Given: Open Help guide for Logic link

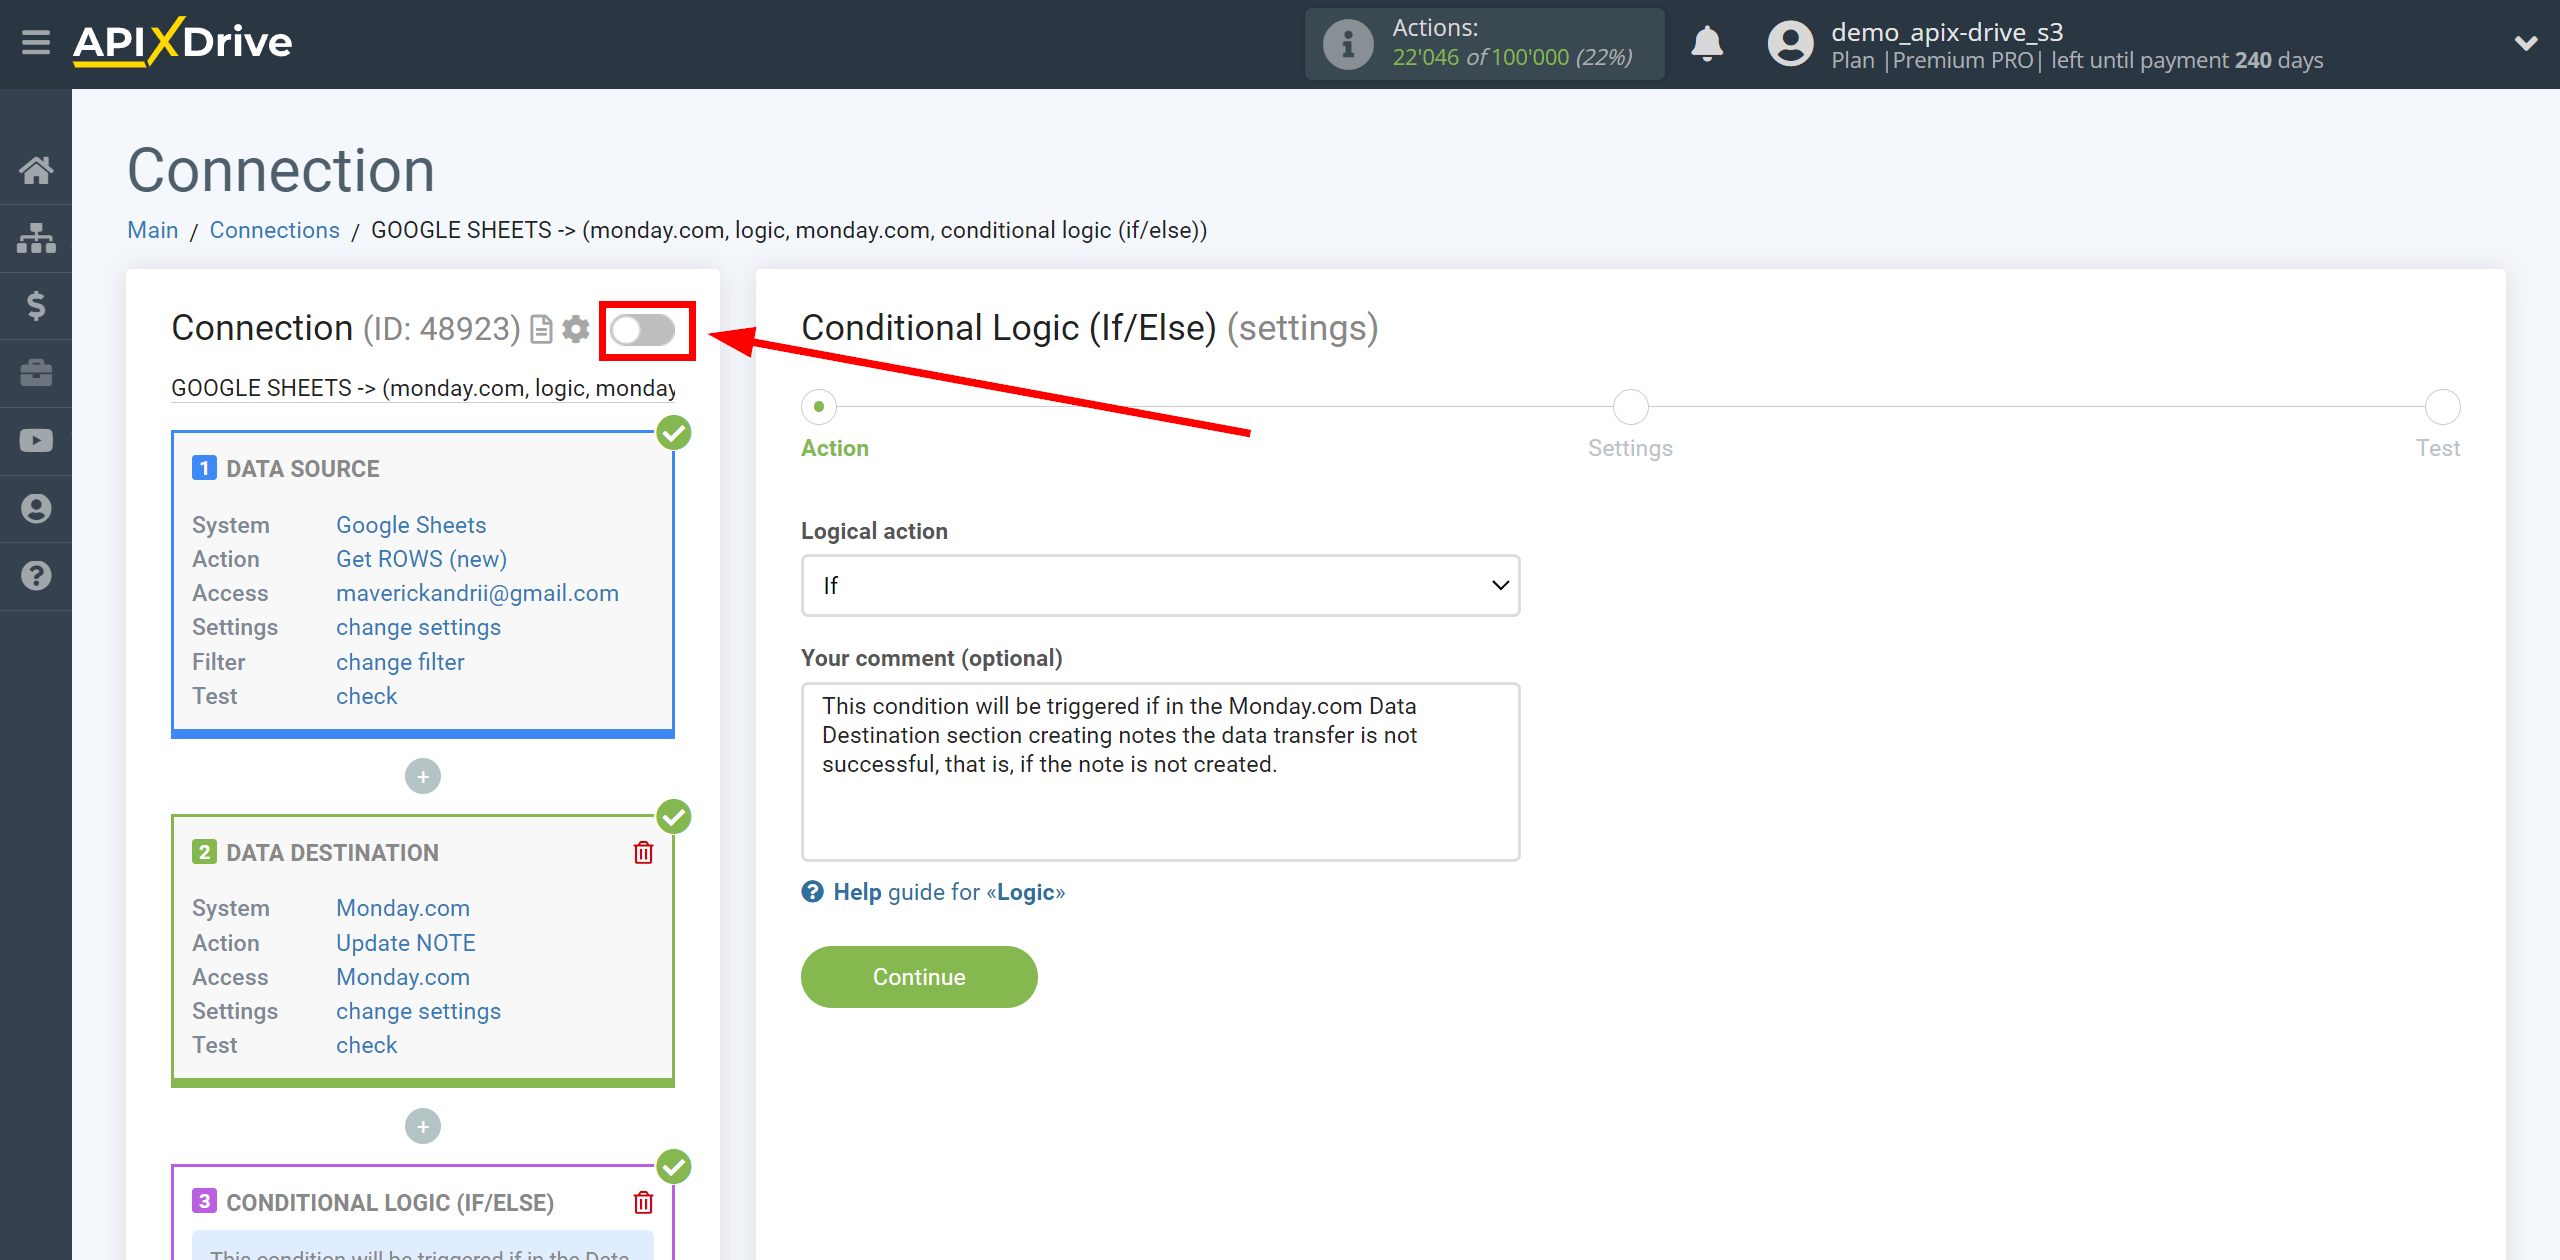Looking at the screenshot, I should point(947,891).
